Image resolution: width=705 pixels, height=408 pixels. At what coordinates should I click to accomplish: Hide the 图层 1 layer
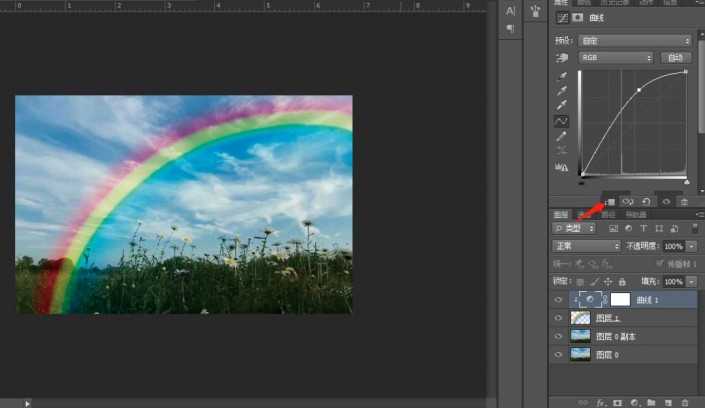coord(558,317)
